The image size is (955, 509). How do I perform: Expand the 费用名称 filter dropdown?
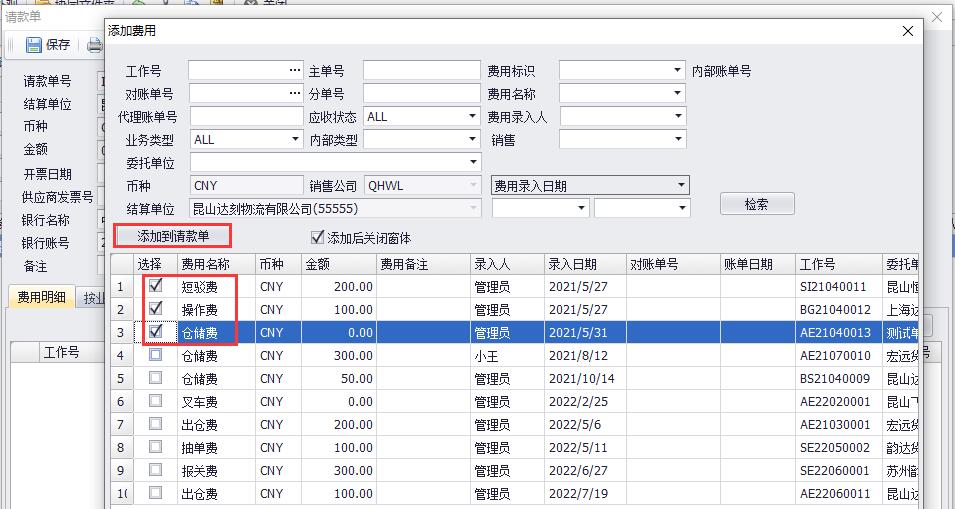(x=678, y=94)
